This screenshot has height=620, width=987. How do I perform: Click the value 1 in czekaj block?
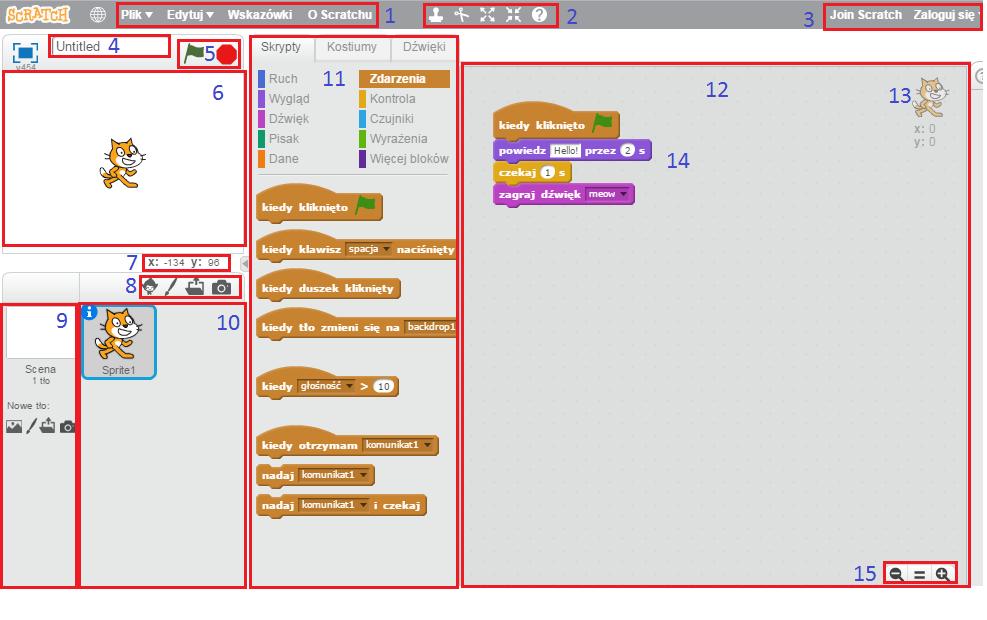point(548,172)
